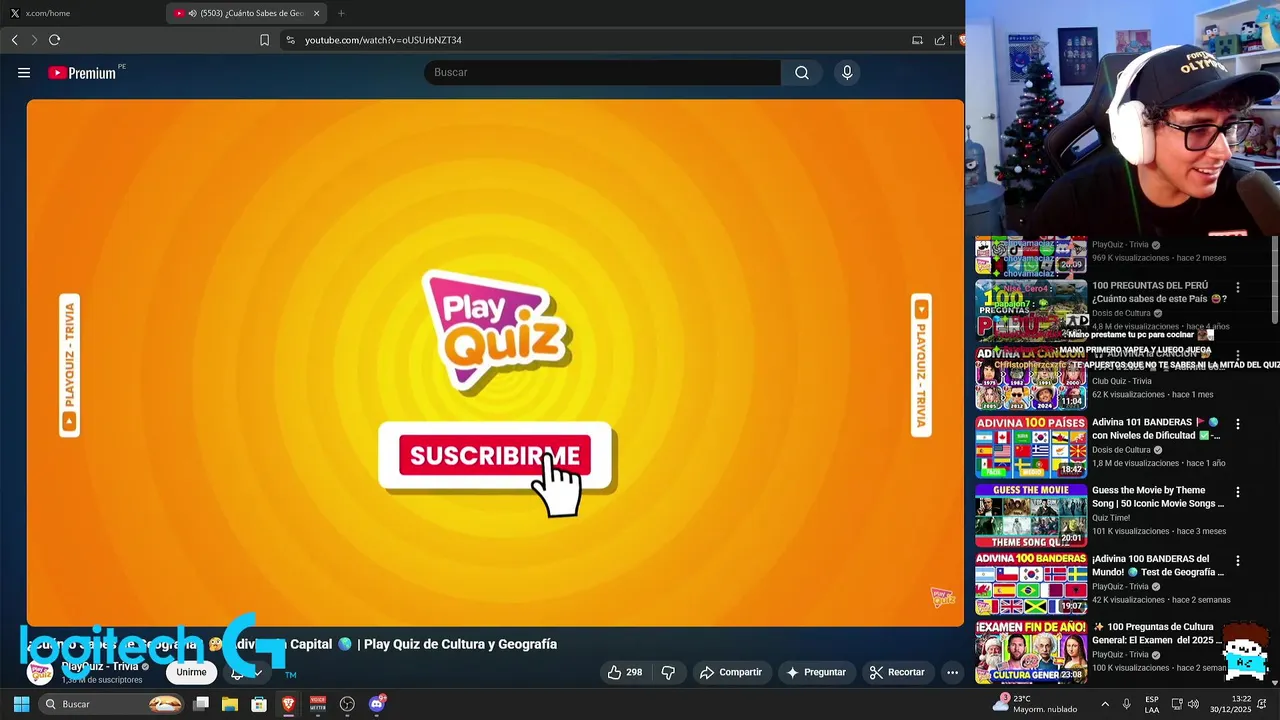Open Task View from the taskbar

coord(201,704)
